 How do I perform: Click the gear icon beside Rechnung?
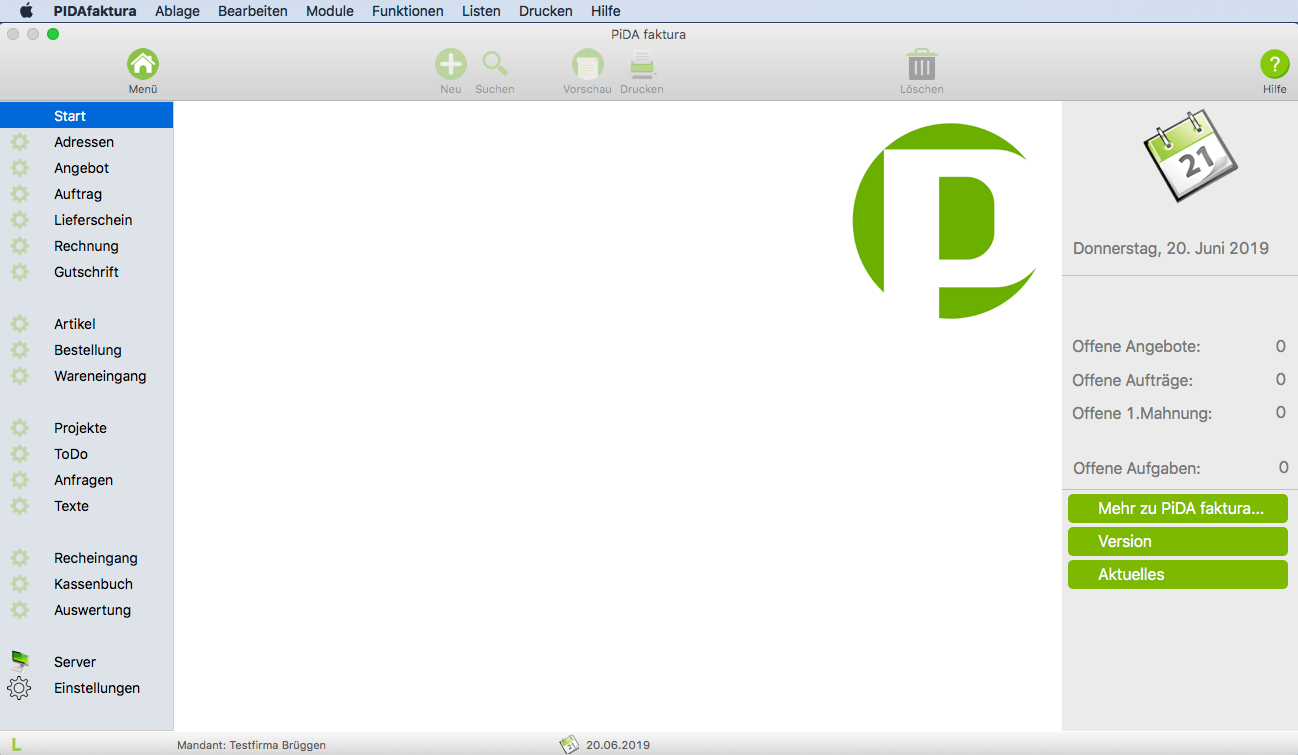(x=19, y=246)
